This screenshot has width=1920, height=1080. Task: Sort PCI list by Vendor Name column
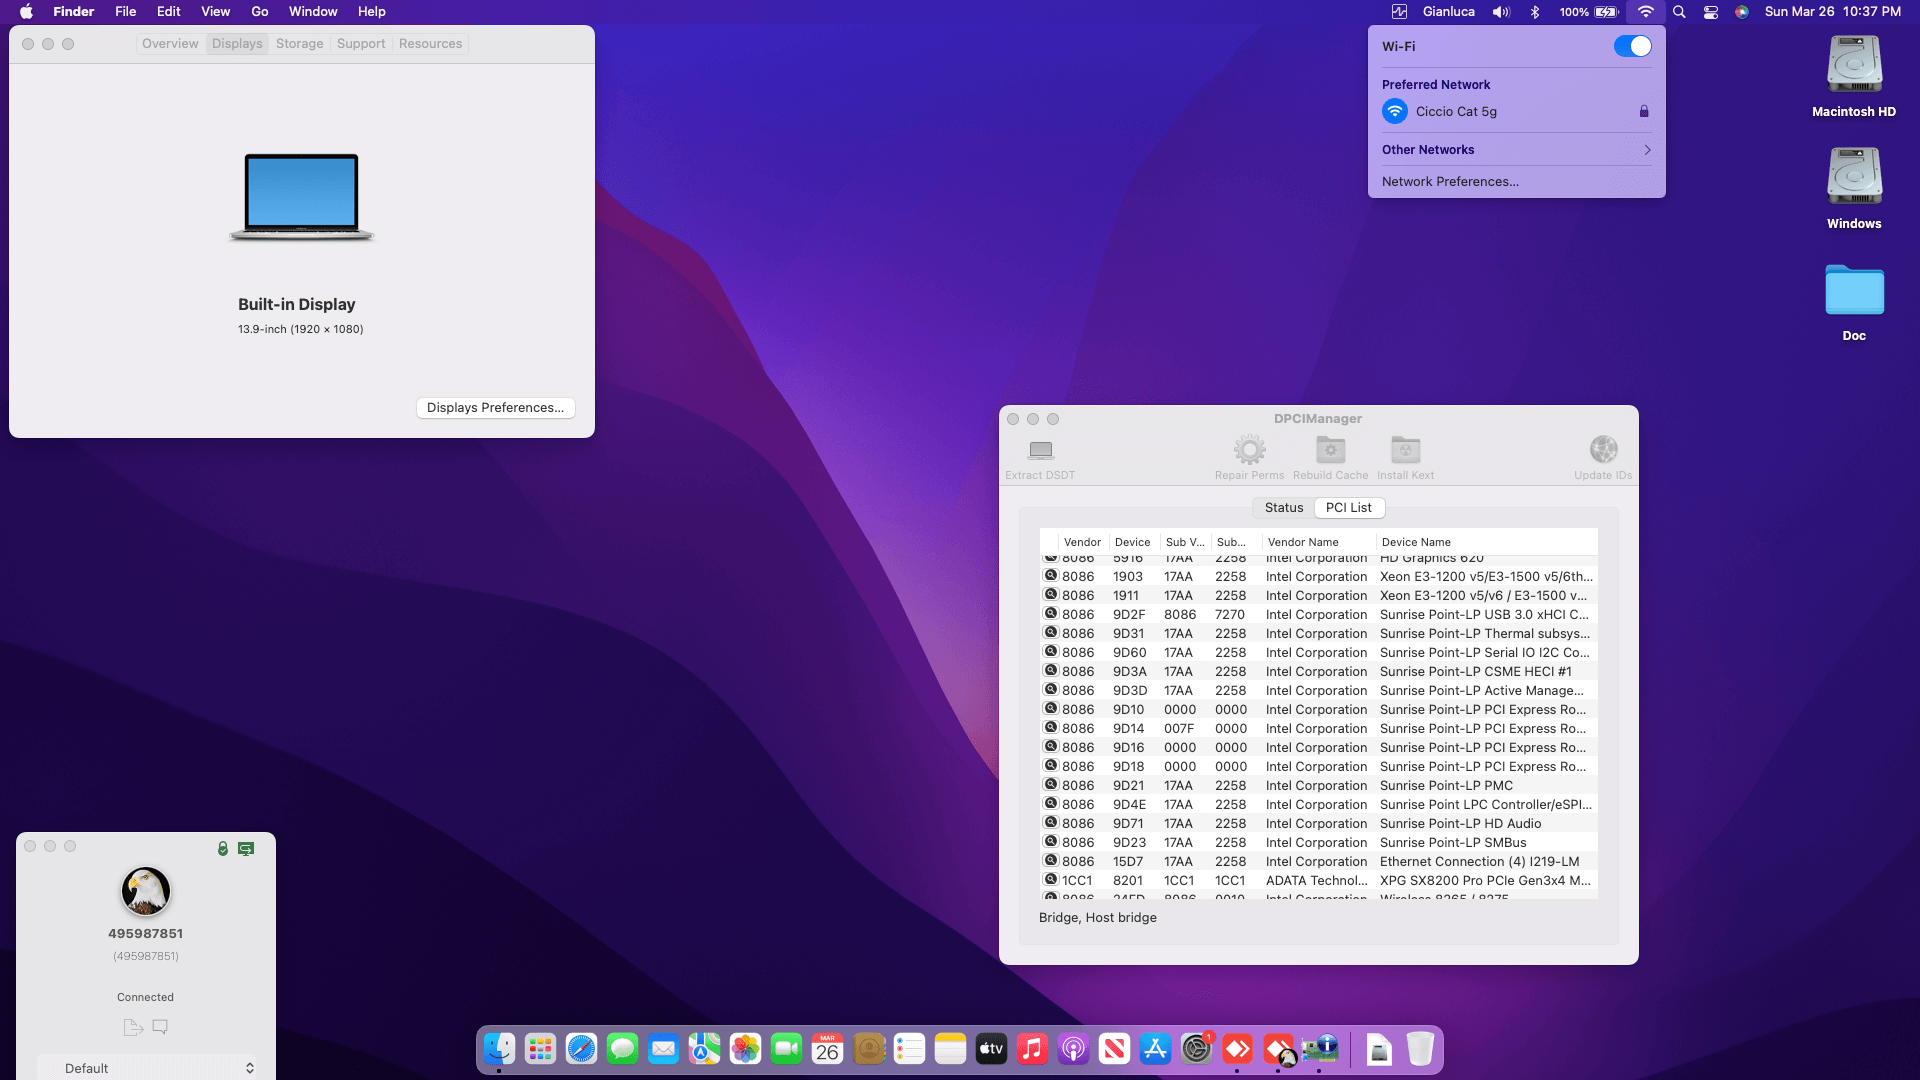[x=1302, y=542]
